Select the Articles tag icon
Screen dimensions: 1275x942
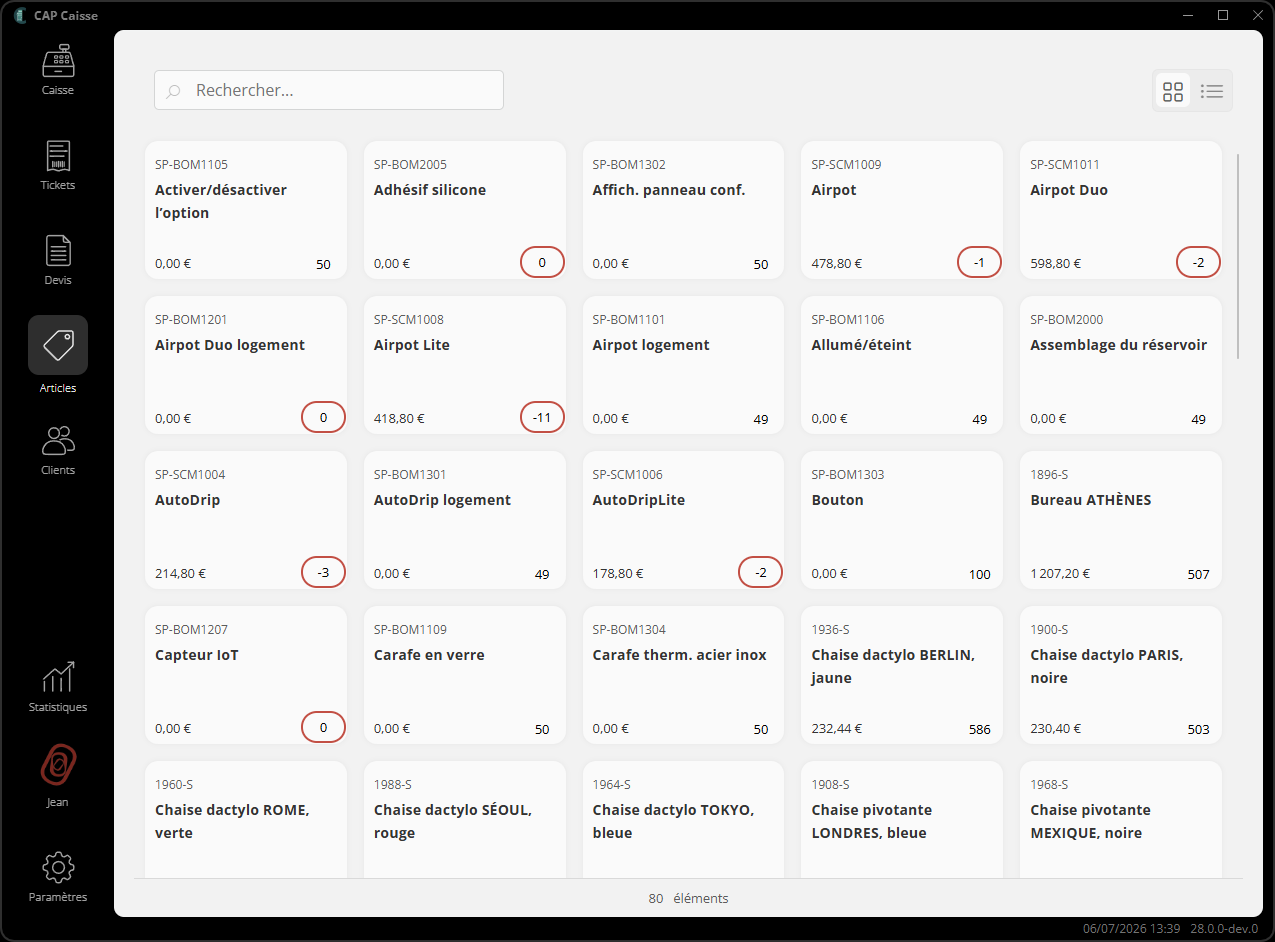click(x=58, y=345)
